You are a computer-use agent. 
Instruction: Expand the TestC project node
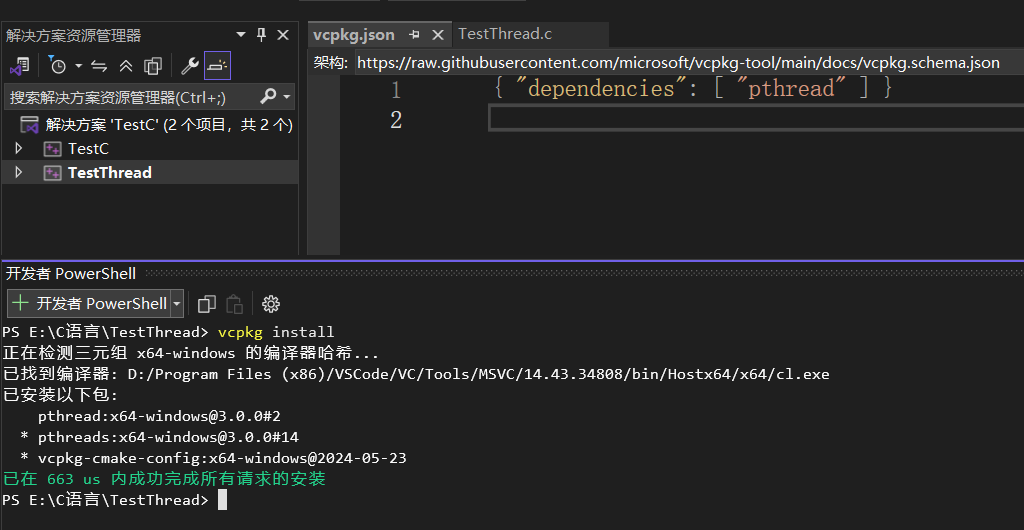tap(18, 149)
